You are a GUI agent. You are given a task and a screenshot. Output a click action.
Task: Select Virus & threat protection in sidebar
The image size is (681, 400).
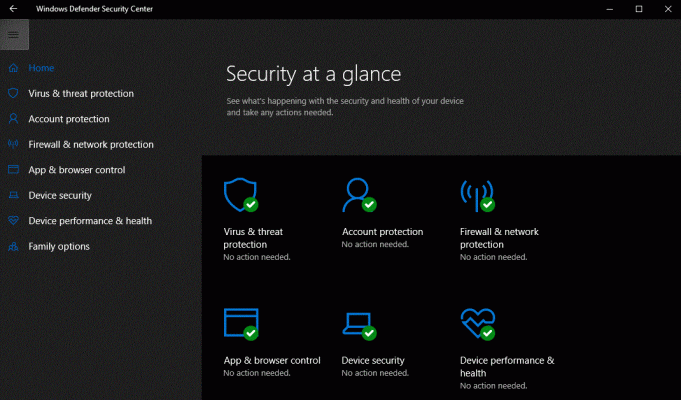[x=81, y=93]
